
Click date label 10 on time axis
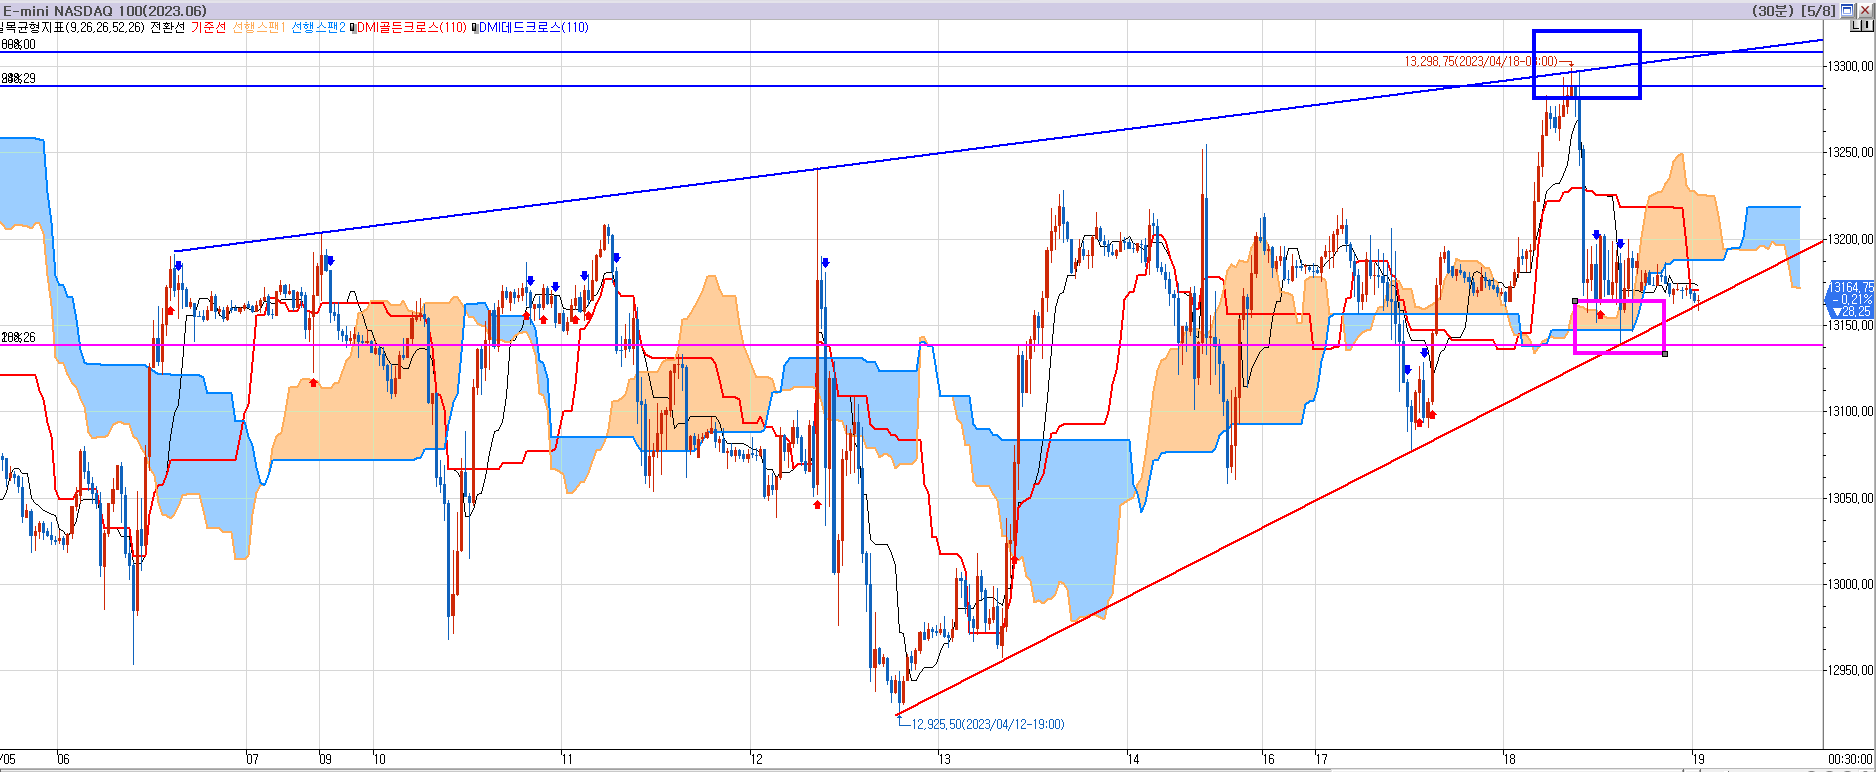(x=380, y=759)
